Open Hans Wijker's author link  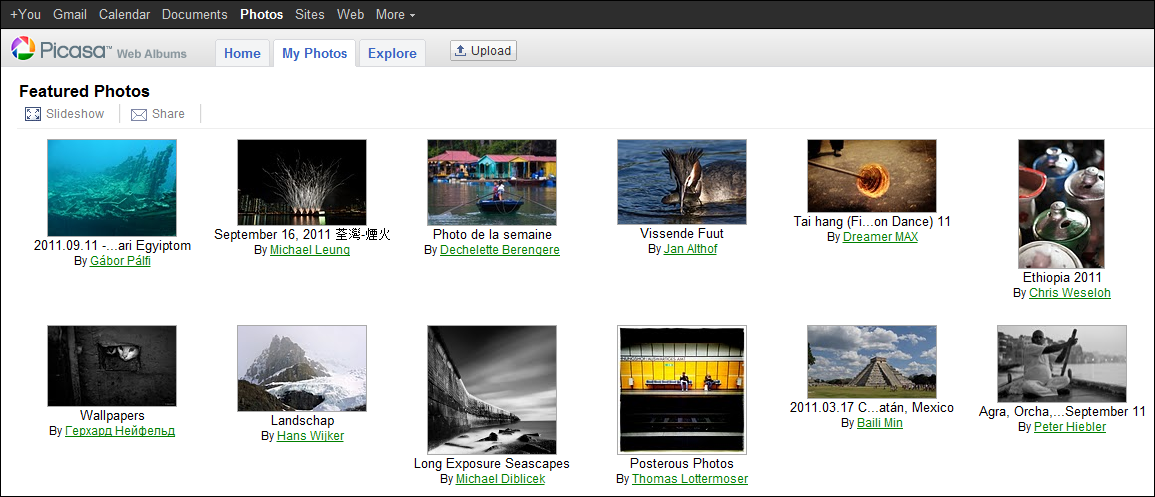click(310, 436)
